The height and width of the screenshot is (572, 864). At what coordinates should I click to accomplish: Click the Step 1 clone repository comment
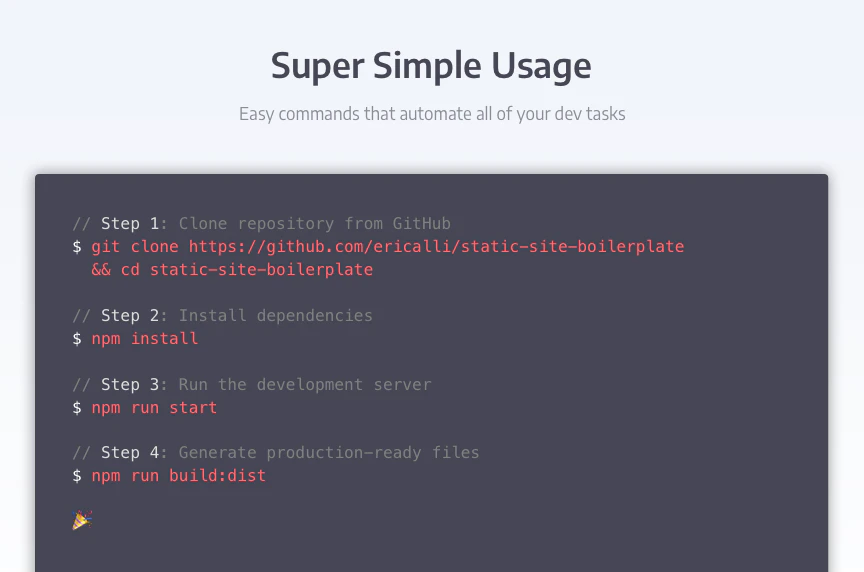[262, 224]
